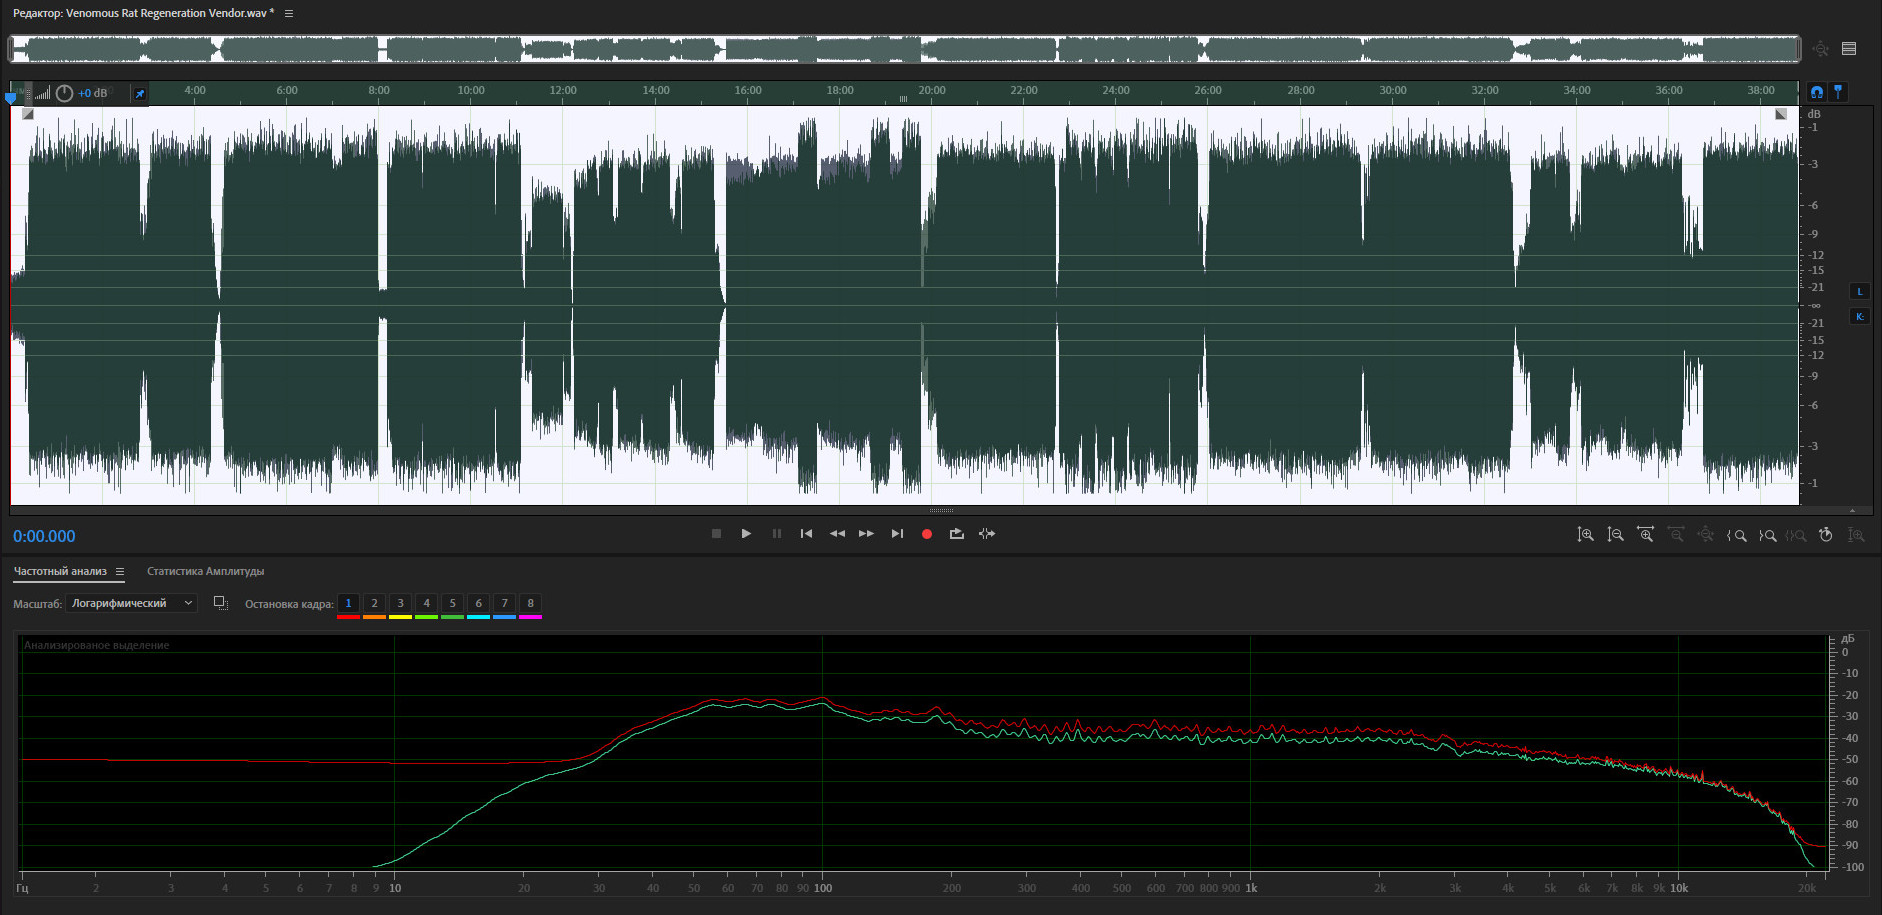
Task: Enable hold frame 5 button
Action: point(452,603)
